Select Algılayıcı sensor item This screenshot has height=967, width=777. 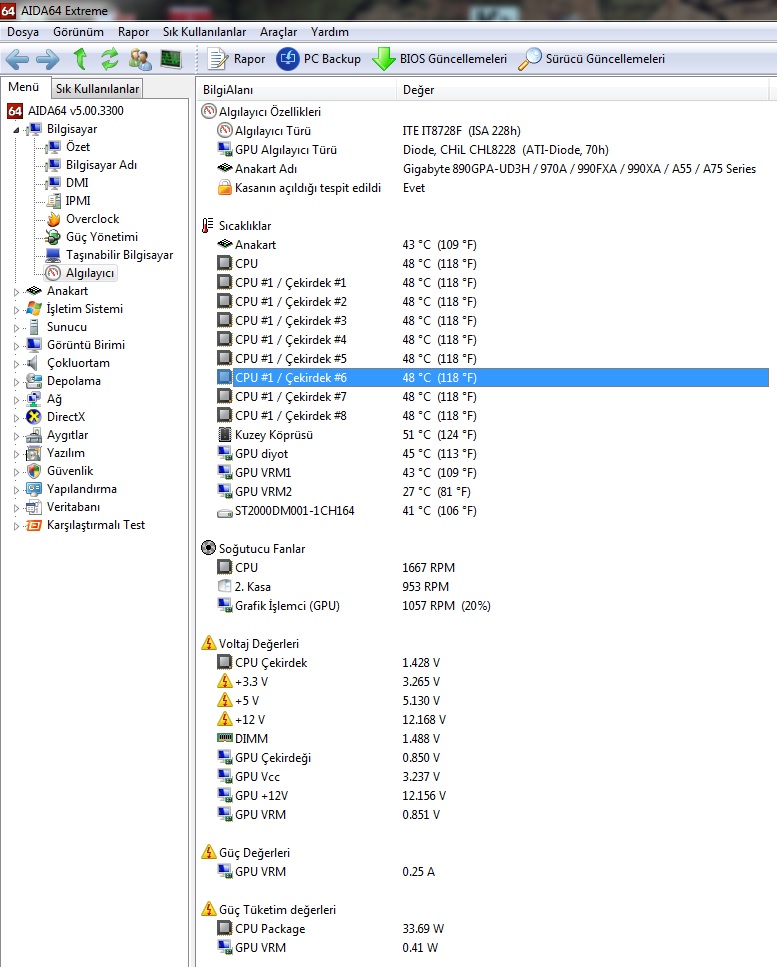[81, 273]
